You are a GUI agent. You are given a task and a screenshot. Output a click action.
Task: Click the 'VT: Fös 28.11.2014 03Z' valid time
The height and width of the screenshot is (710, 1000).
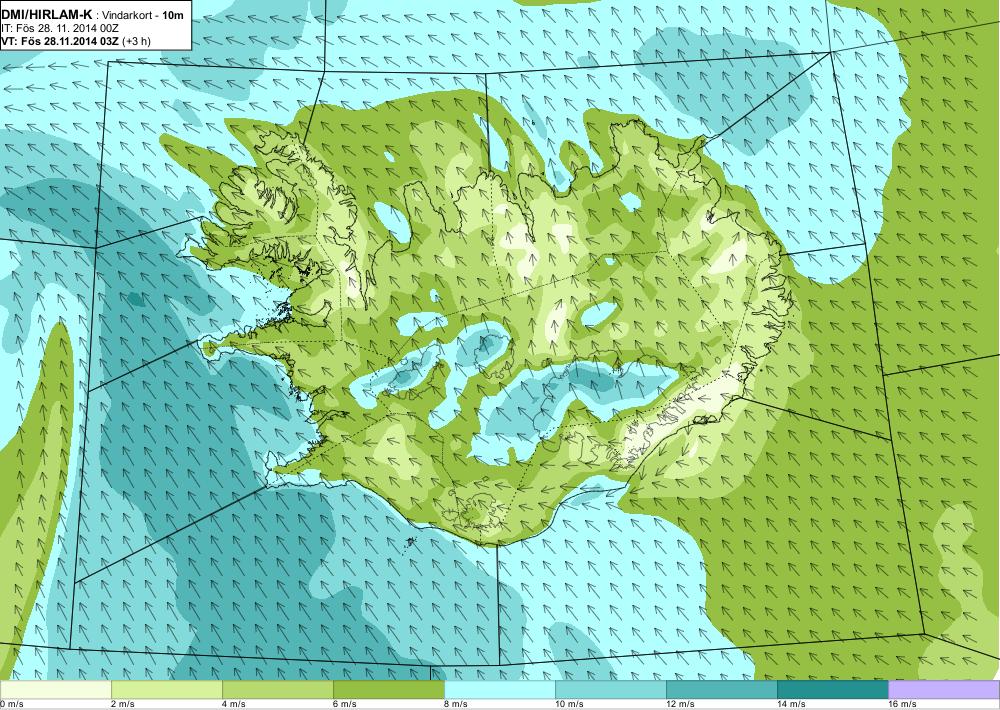[x=61, y=41]
